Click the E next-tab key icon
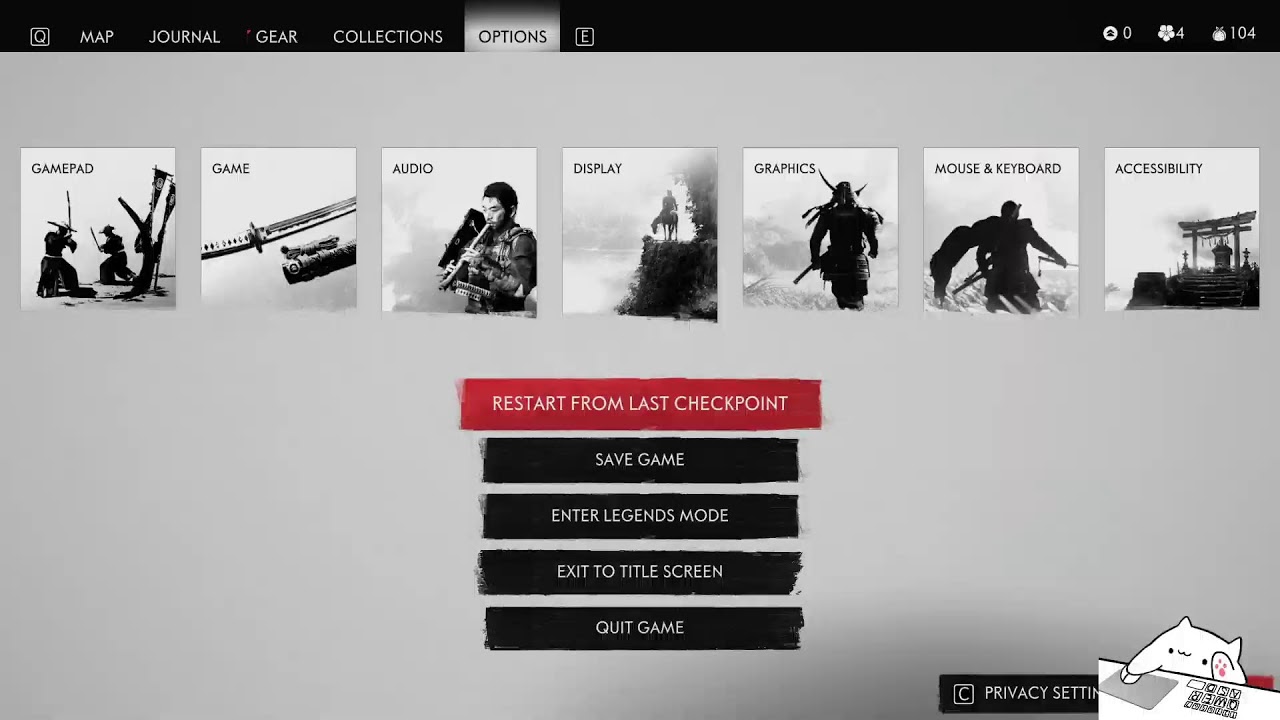 point(585,37)
